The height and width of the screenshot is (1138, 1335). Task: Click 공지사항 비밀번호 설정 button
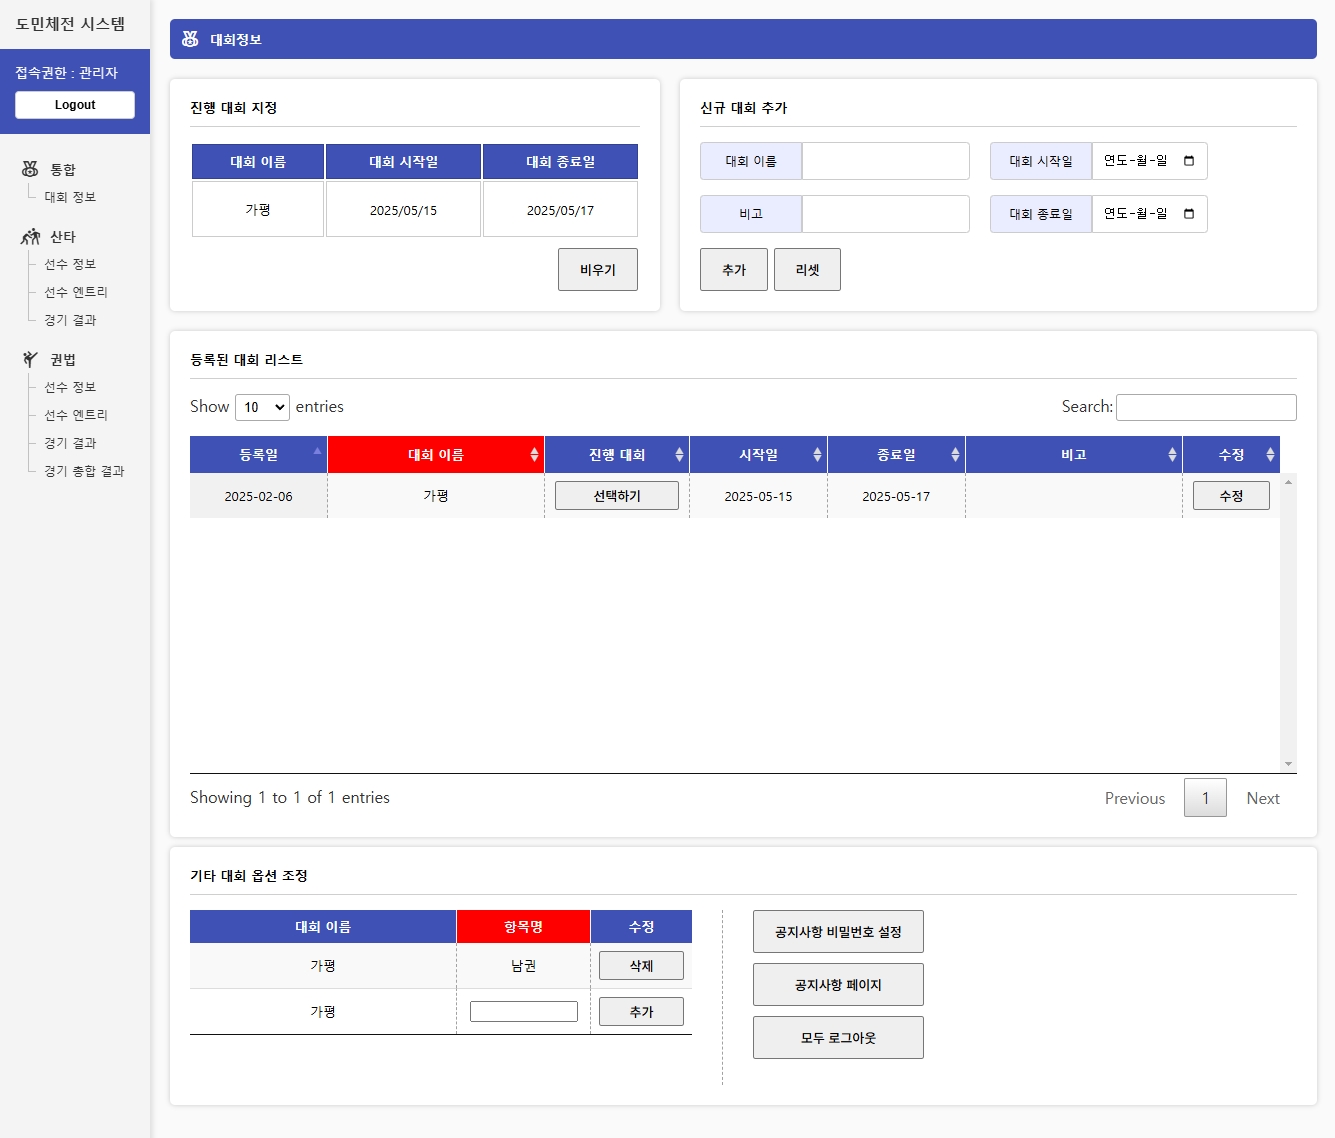[x=838, y=932]
